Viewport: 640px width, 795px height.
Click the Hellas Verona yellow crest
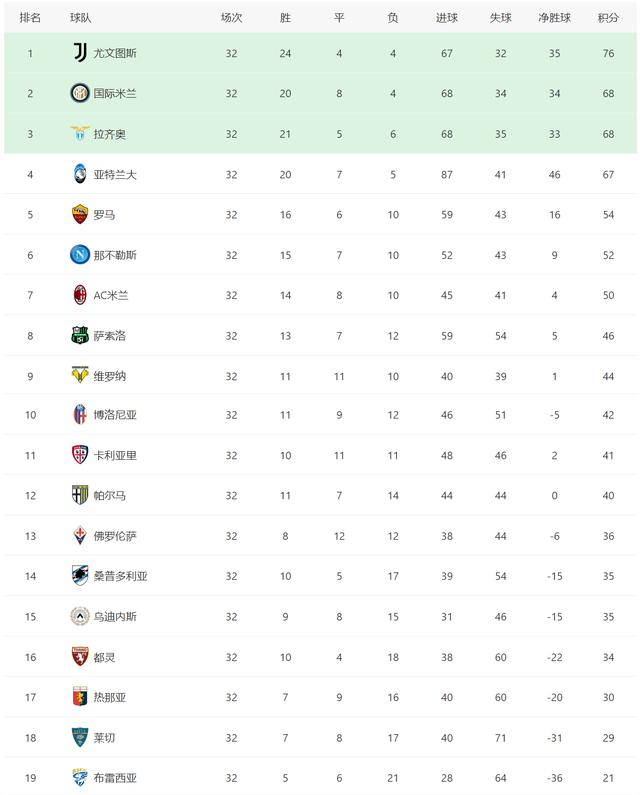tap(80, 376)
